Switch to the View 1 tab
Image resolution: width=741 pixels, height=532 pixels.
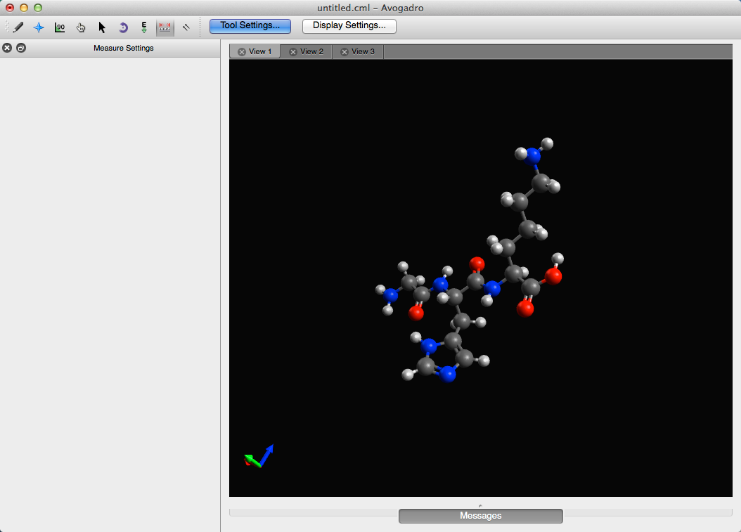(x=260, y=51)
